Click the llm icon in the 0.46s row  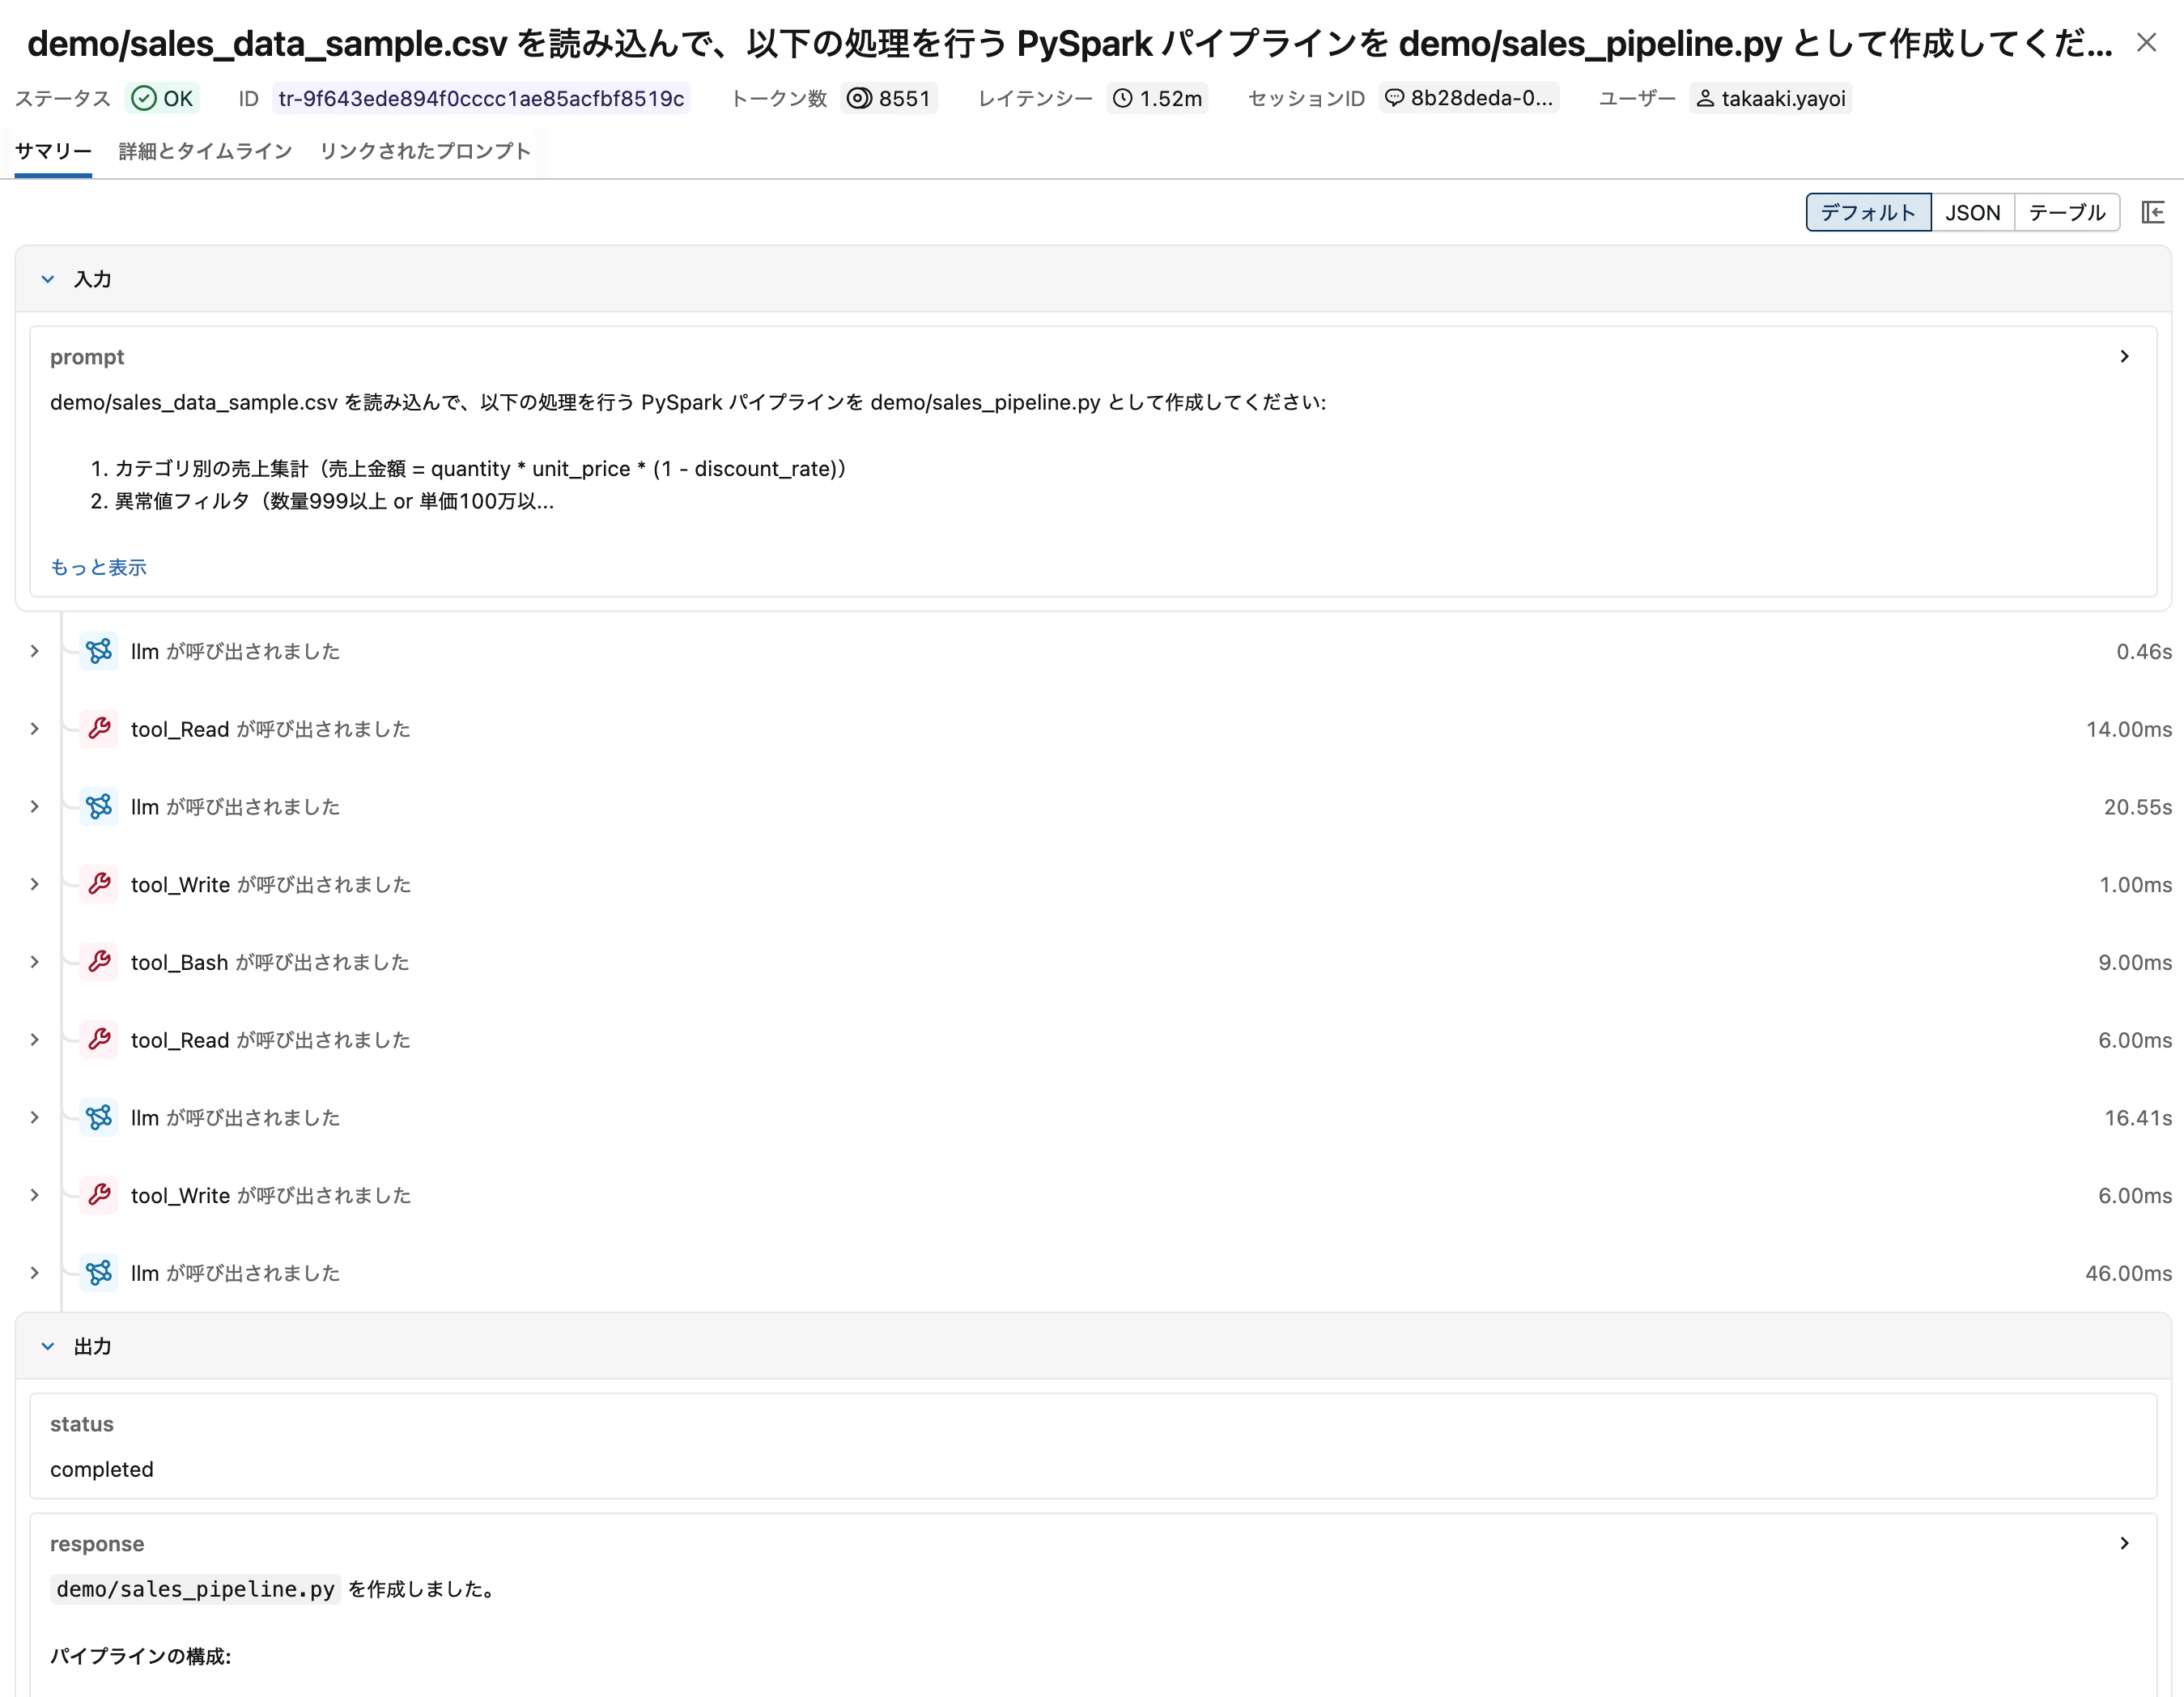pos(99,651)
